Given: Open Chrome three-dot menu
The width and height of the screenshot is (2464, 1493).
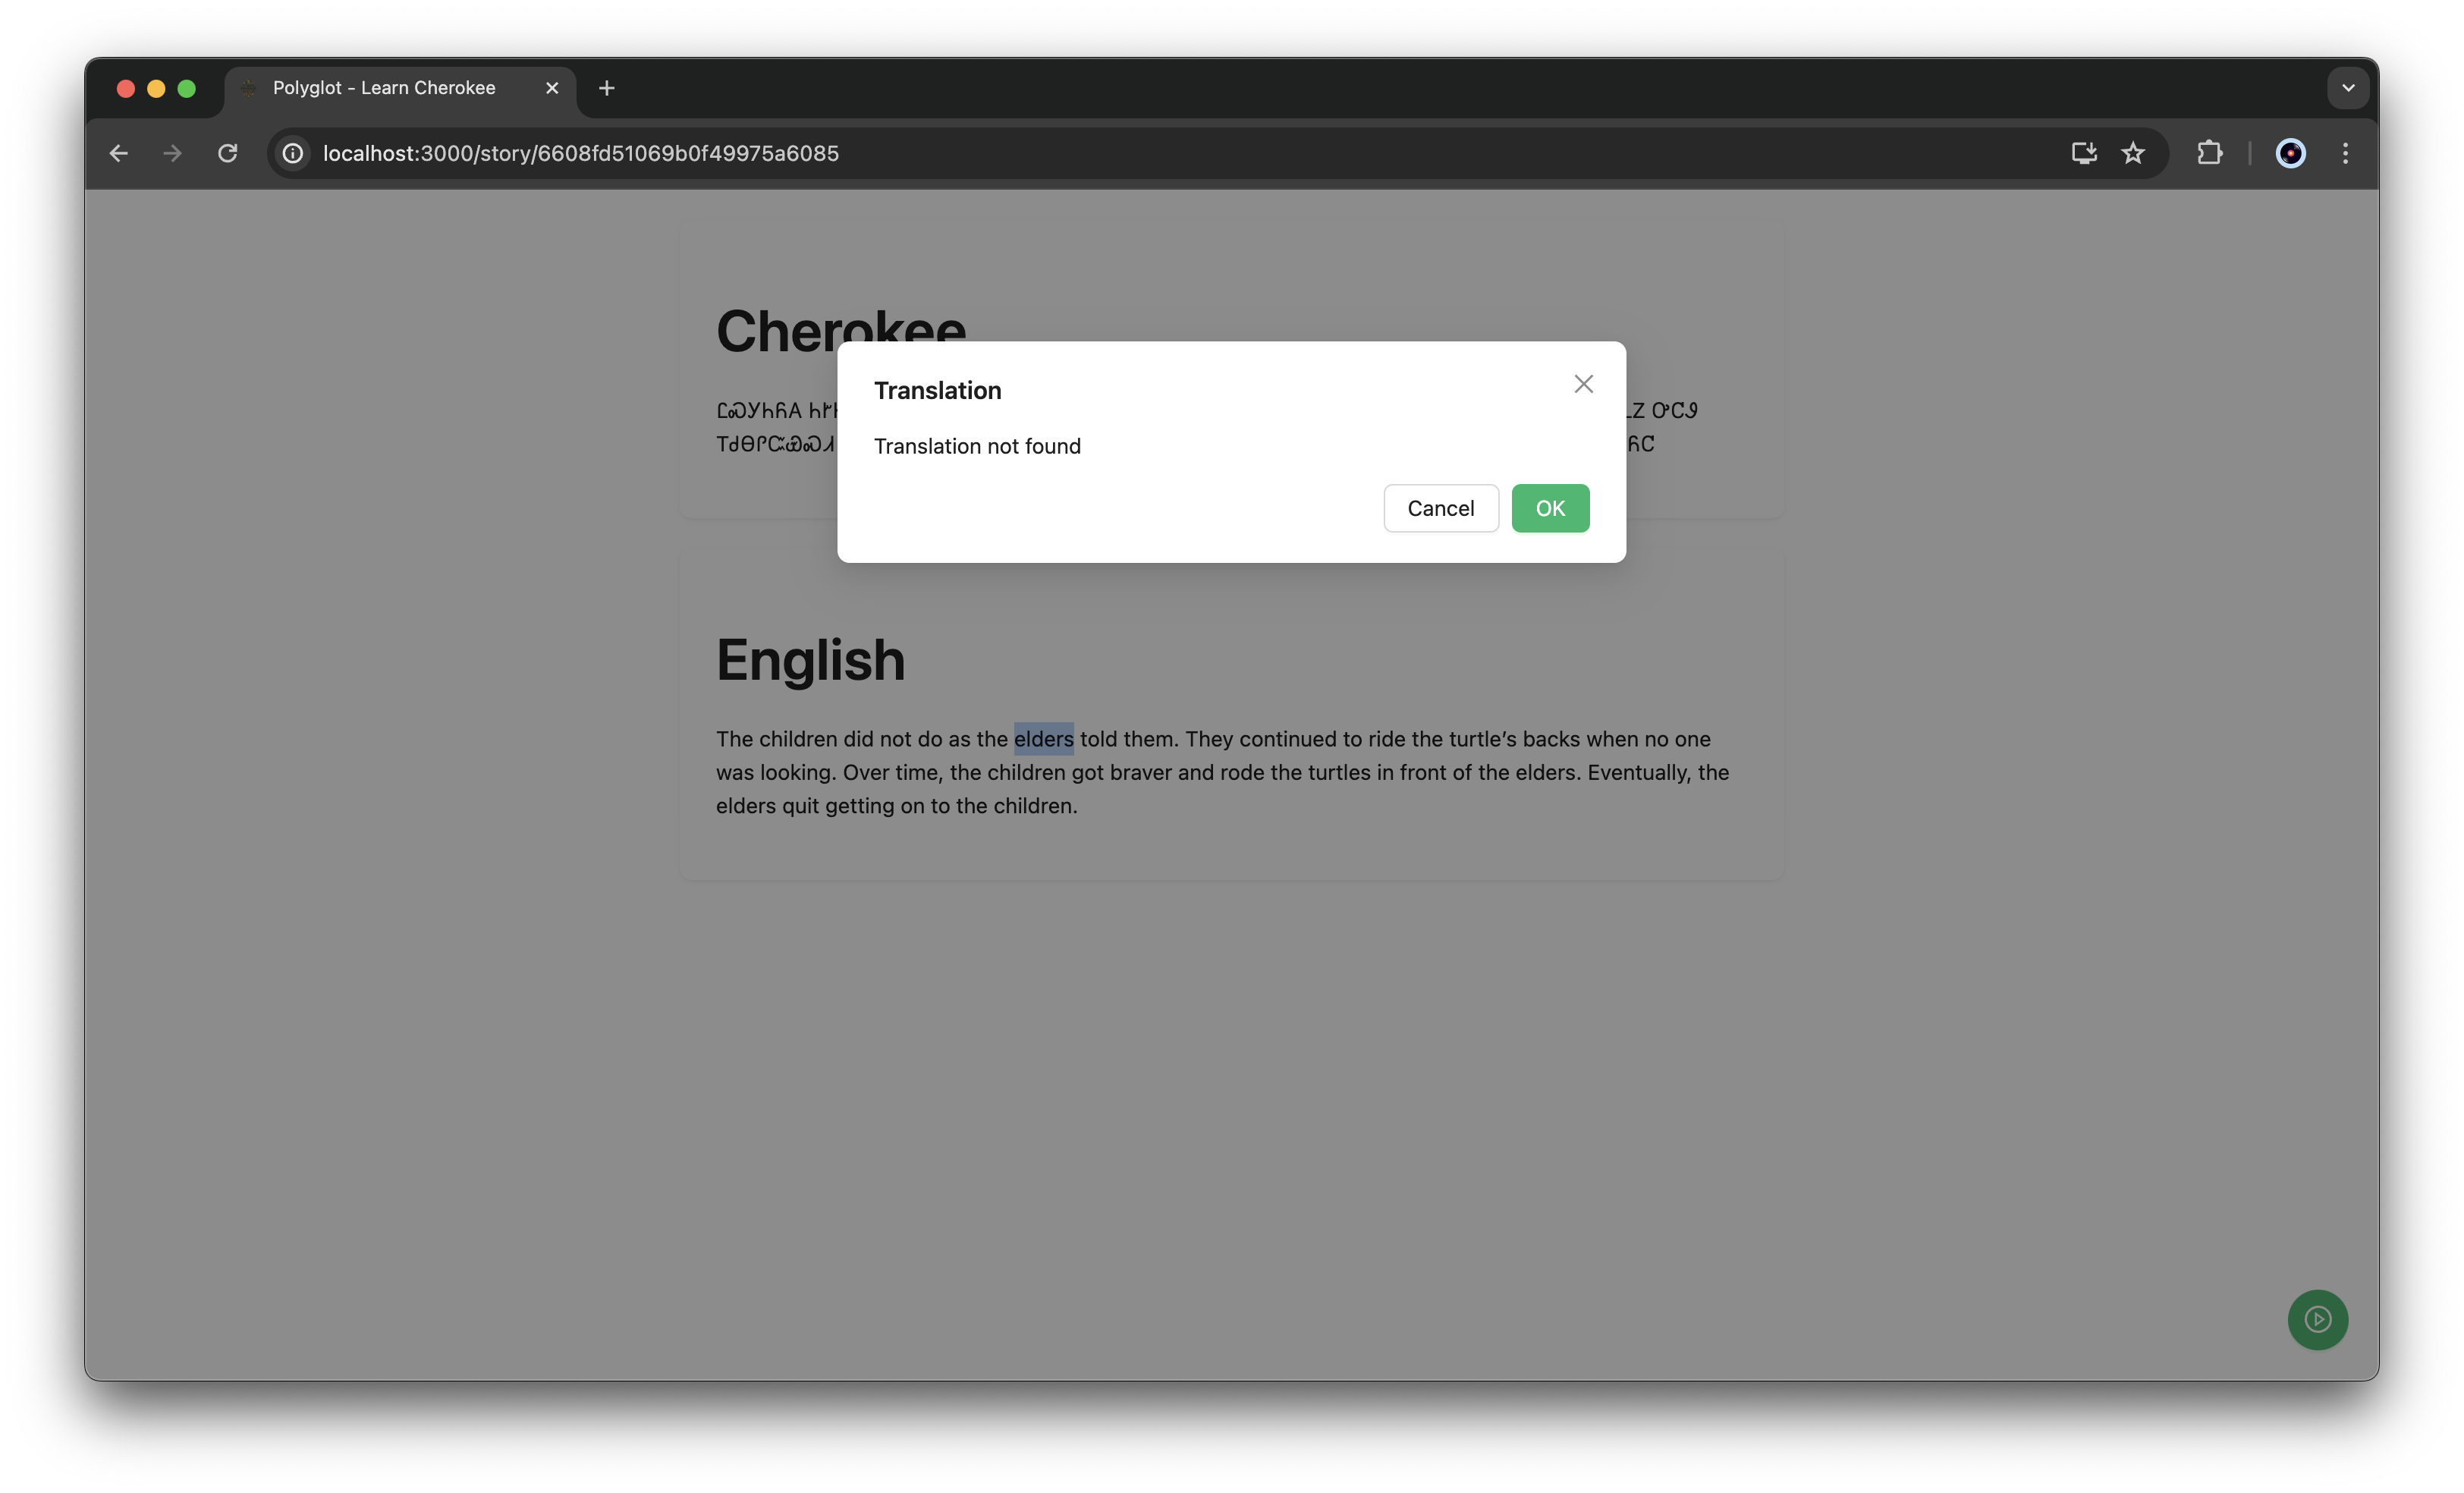Looking at the screenshot, I should pyautogui.click(x=2345, y=153).
